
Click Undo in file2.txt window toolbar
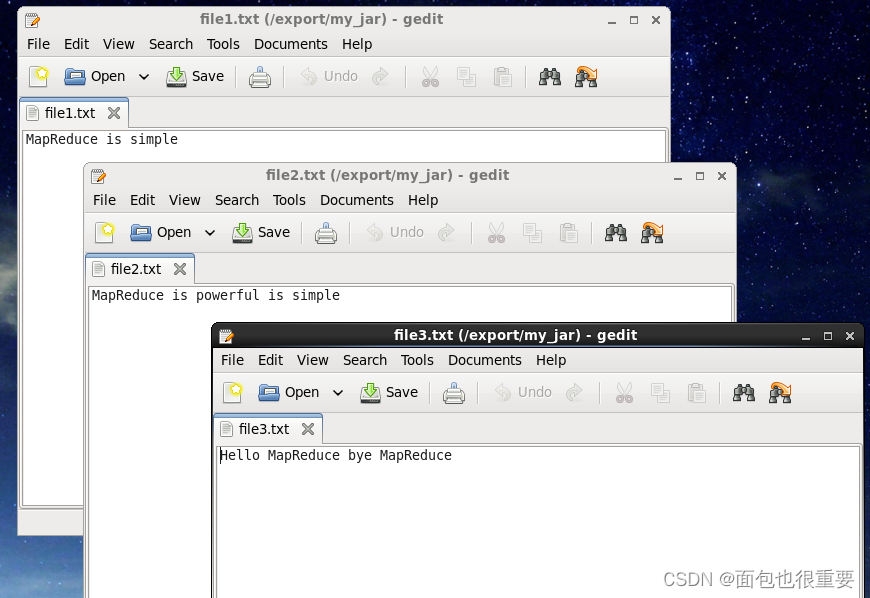point(395,232)
